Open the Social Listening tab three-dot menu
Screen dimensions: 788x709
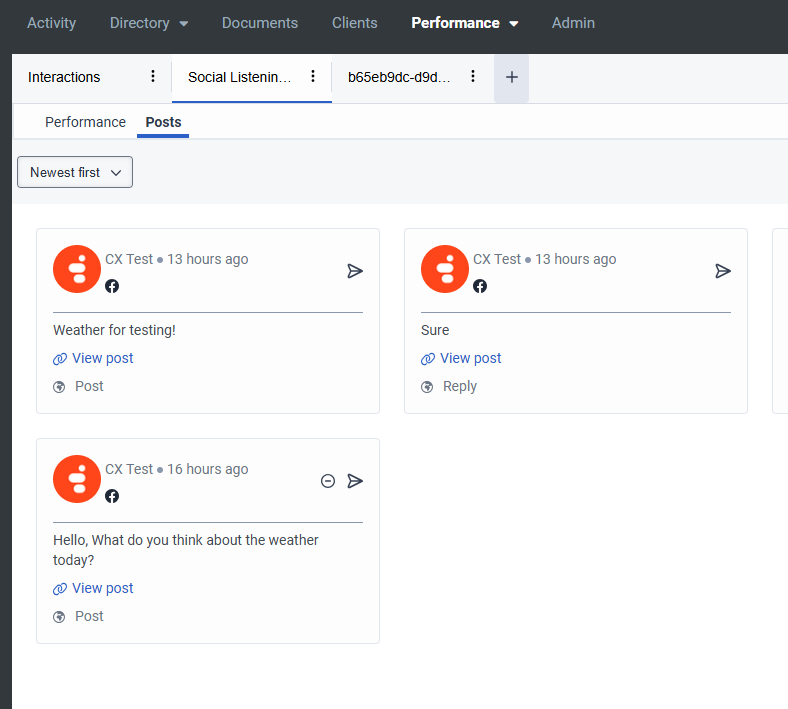(313, 77)
